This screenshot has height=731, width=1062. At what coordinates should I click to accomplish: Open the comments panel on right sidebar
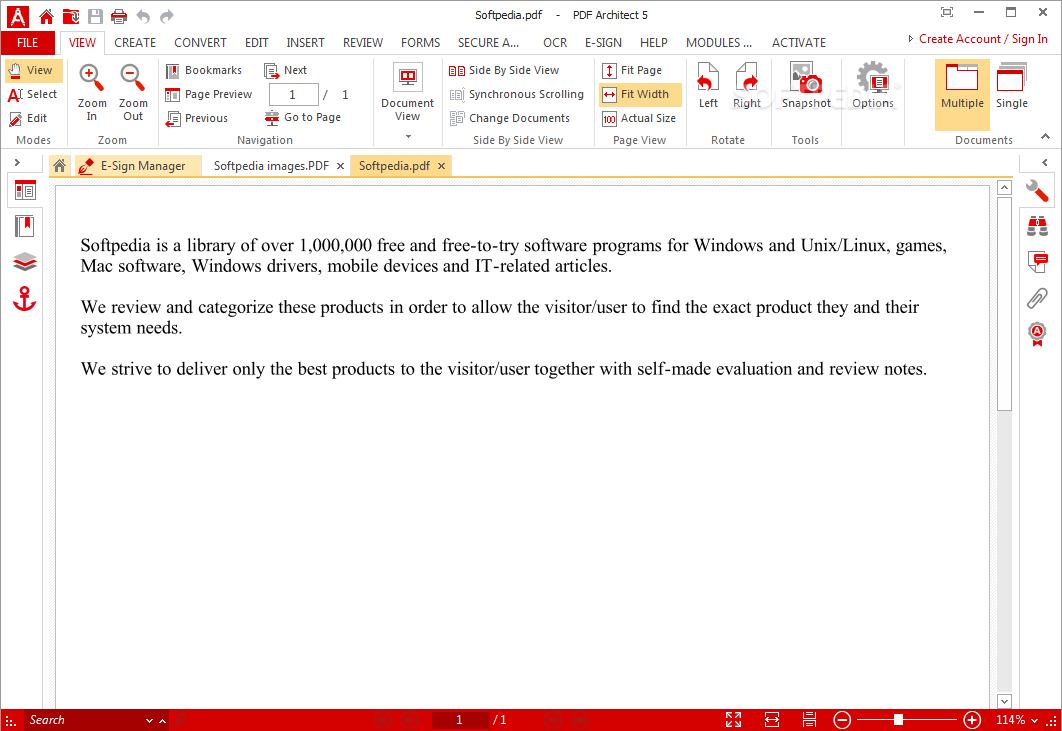coord(1037,262)
